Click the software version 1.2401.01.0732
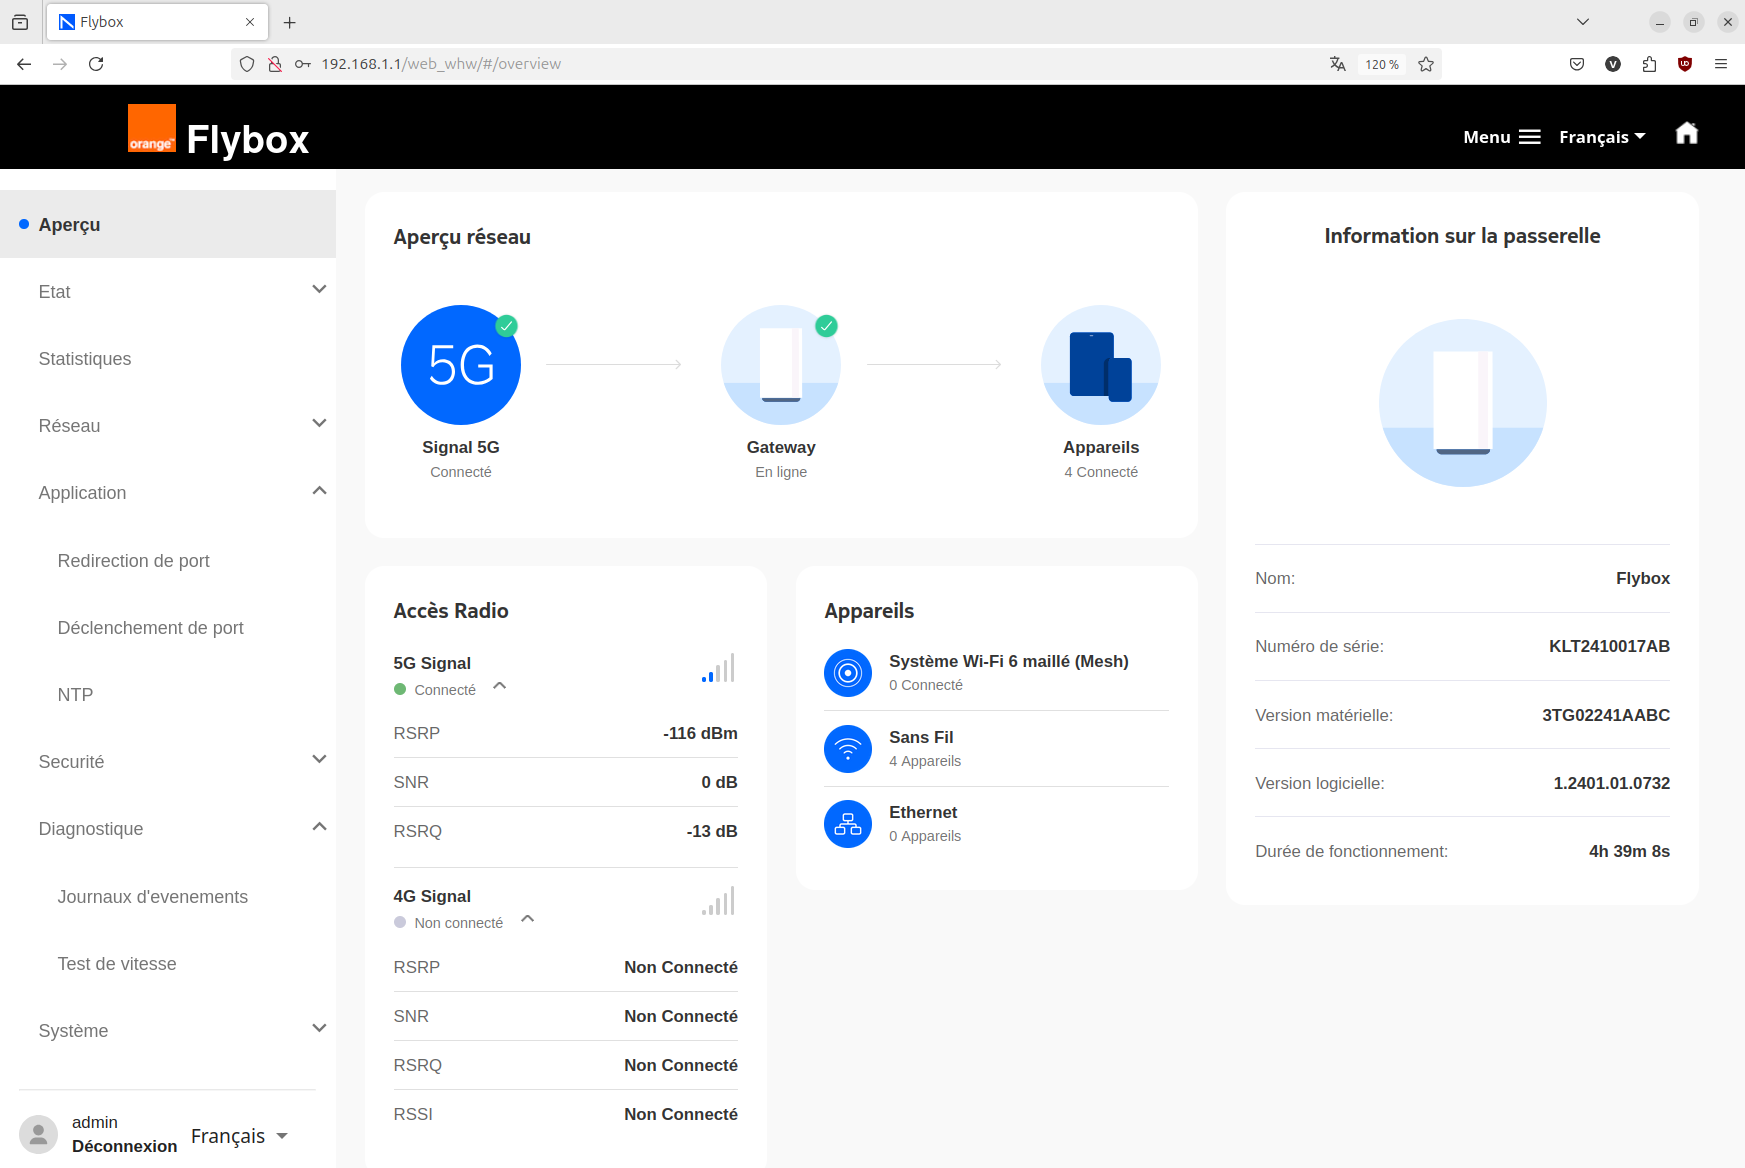This screenshot has width=1745, height=1168. click(x=1611, y=783)
